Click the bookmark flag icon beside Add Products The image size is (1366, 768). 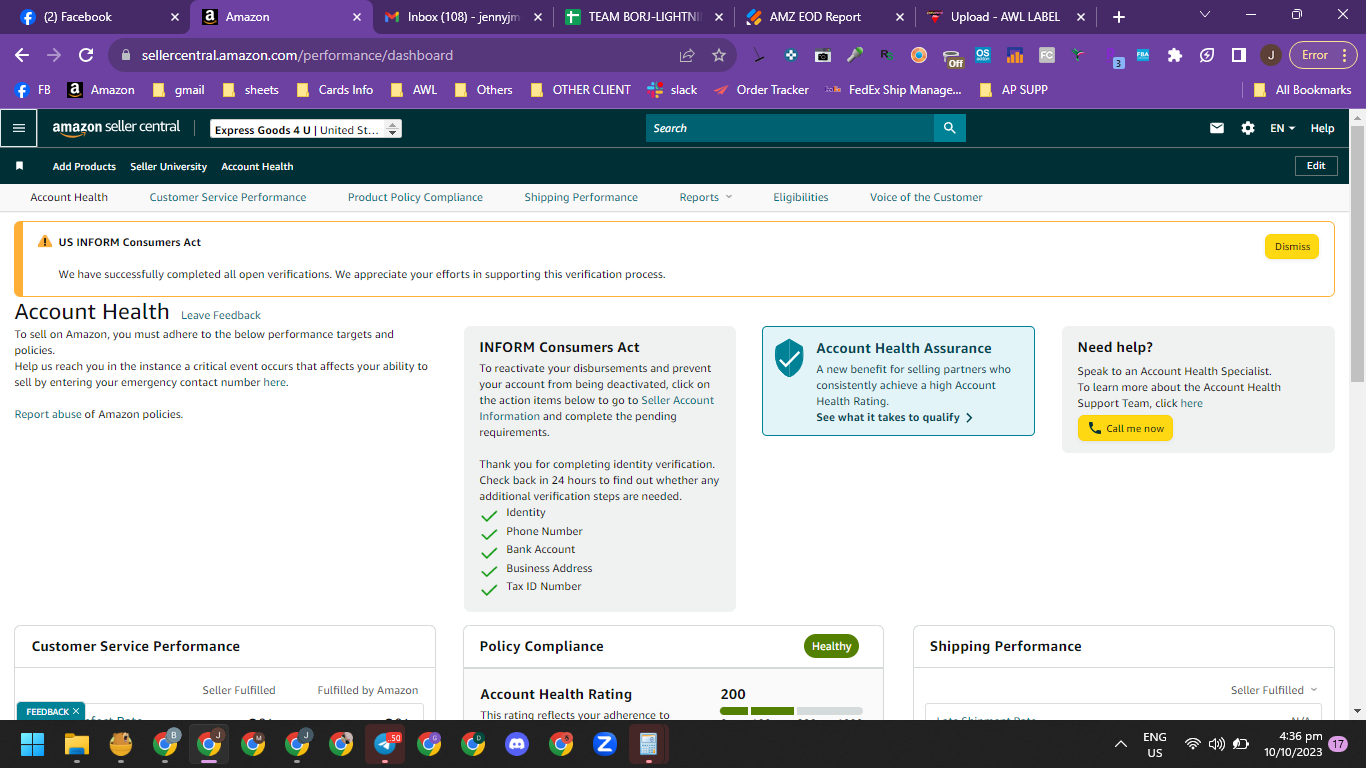point(19,166)
